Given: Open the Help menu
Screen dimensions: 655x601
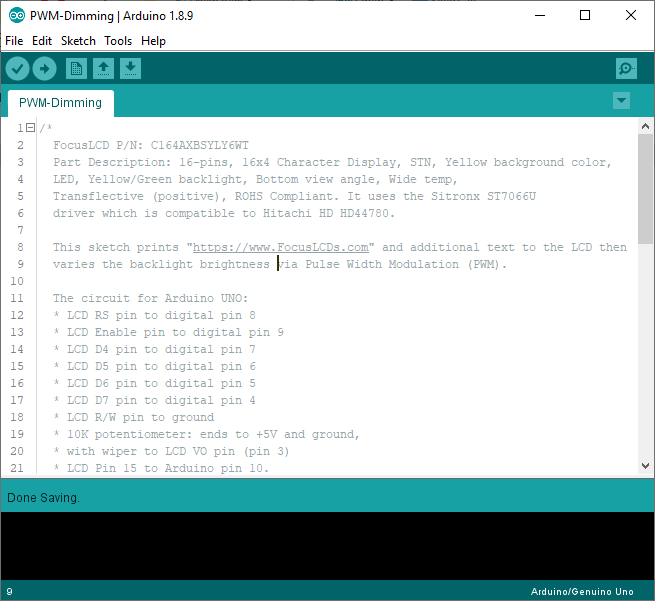Looking at the screenshot, I should 153,41.
